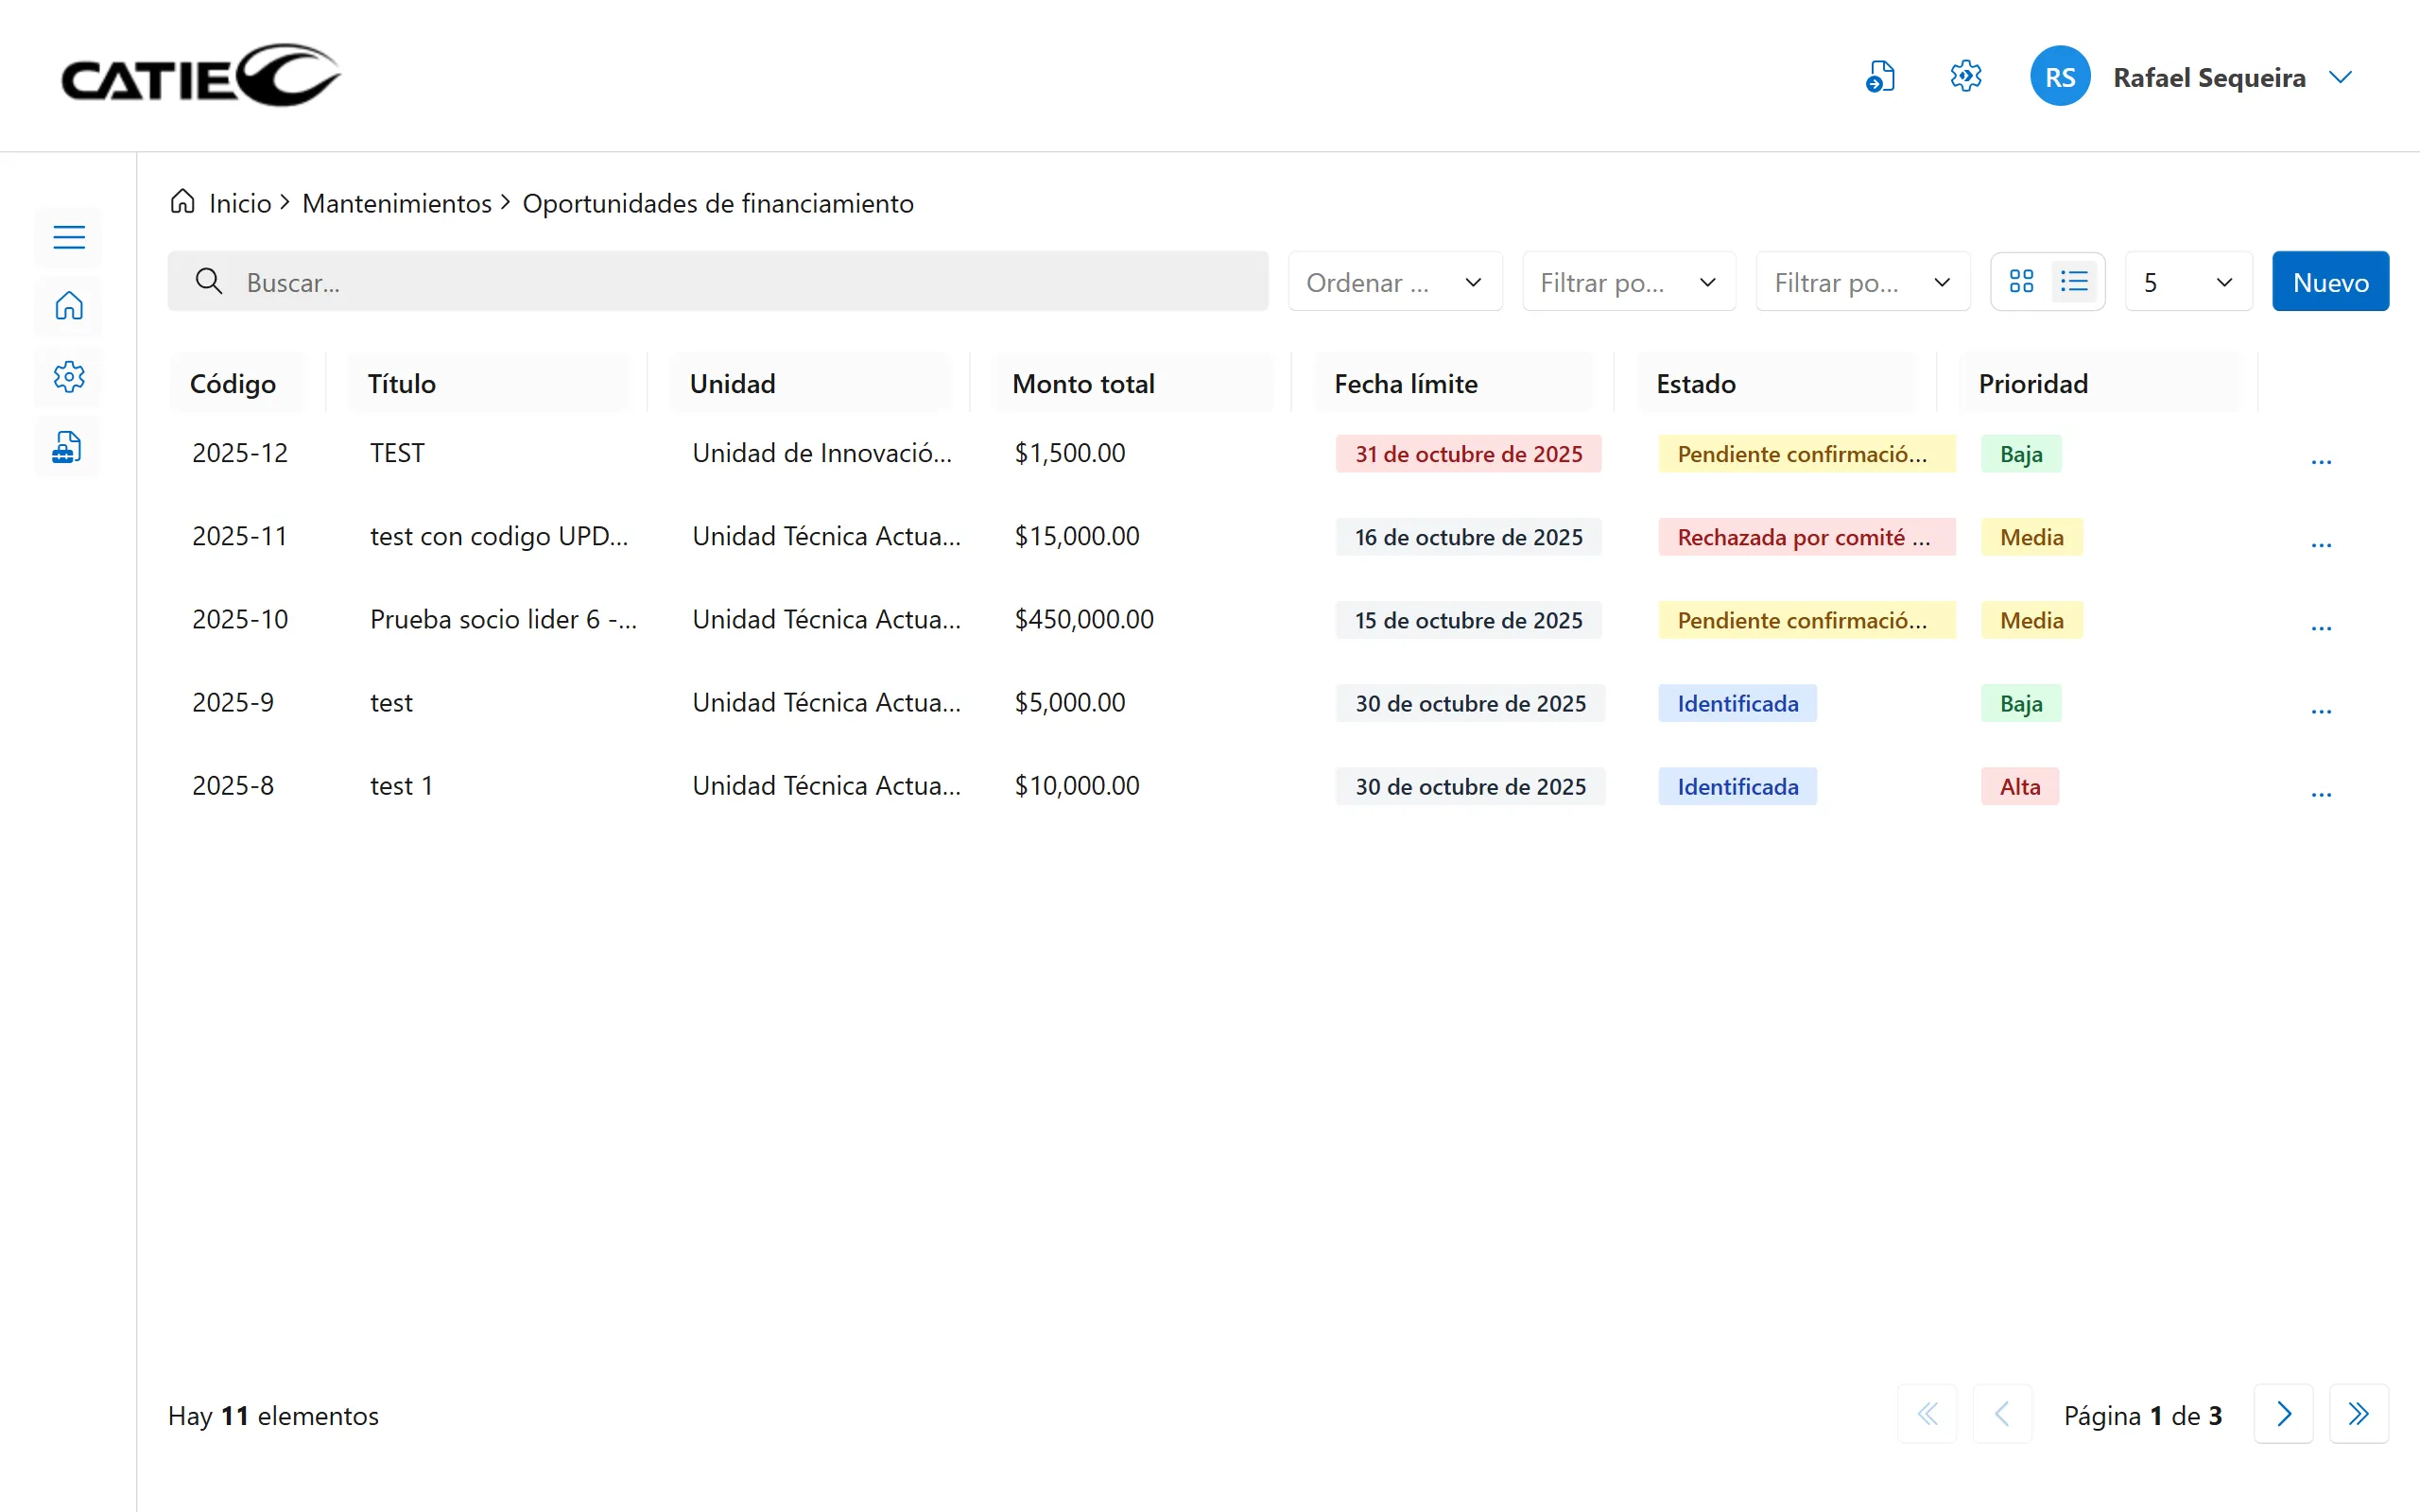The image size is (2420, 1512).
Task: Switch to list view
Action: click(2074, 282)
